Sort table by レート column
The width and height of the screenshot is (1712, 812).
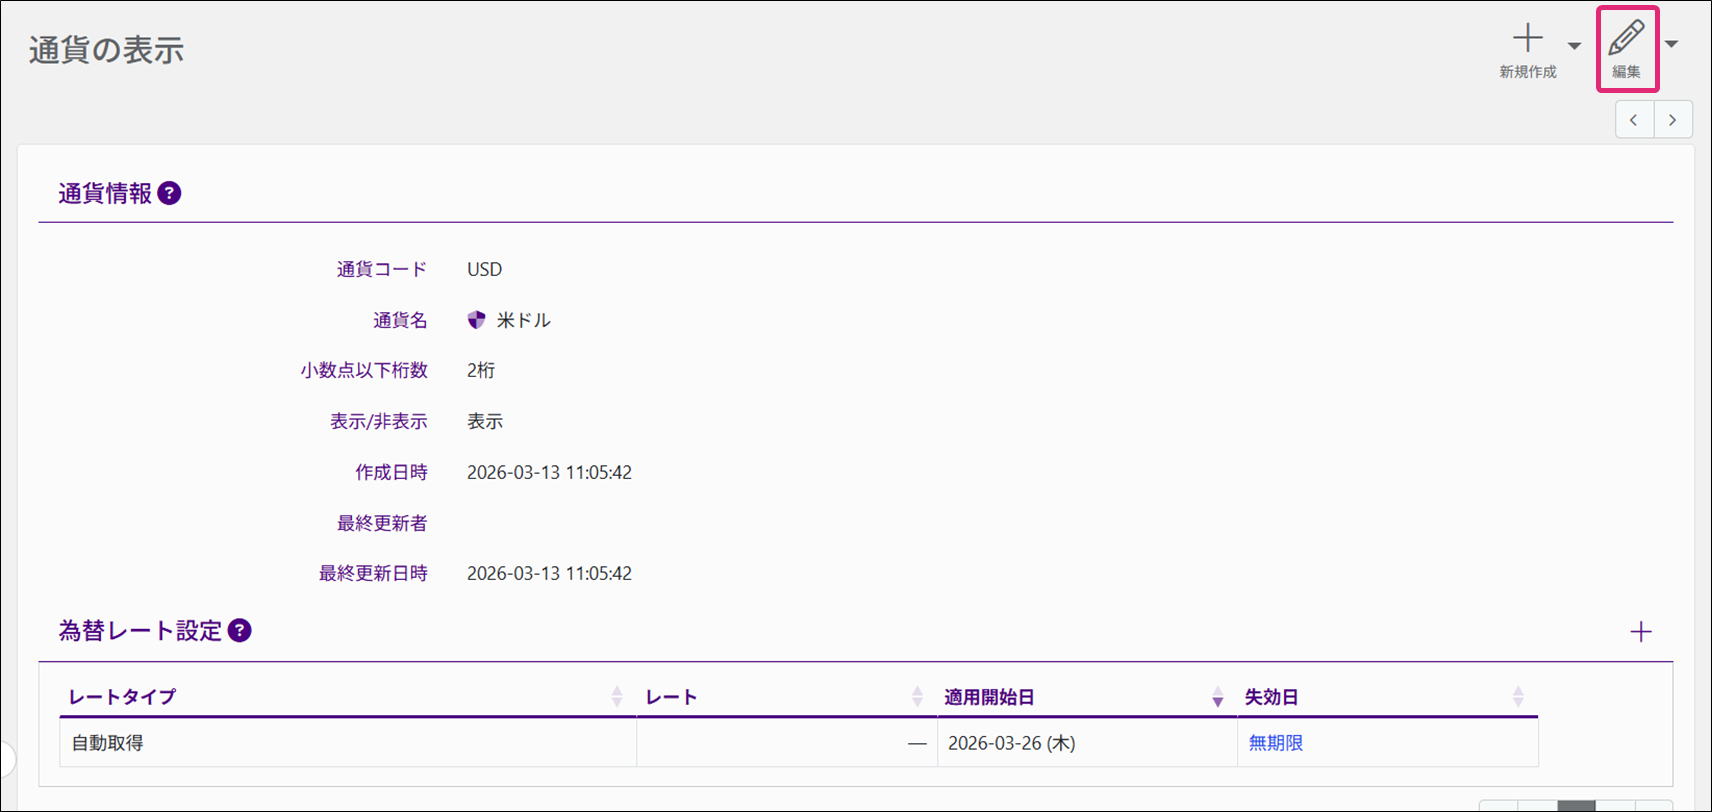(x=917, y=697)
